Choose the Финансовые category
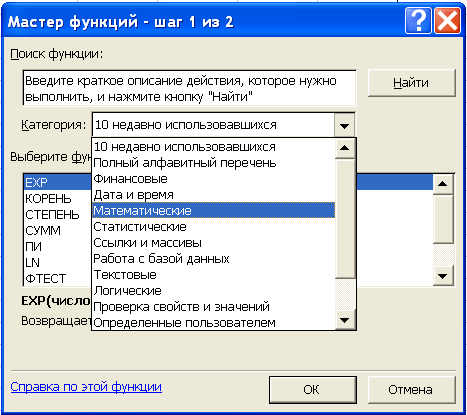 pos(213,179)
